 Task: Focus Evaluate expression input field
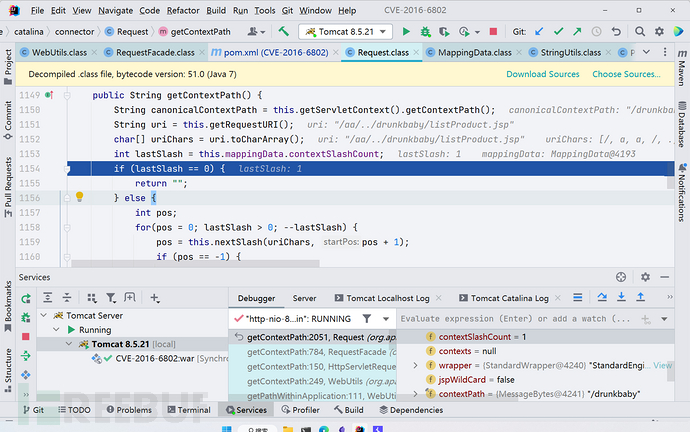(517, 319)
